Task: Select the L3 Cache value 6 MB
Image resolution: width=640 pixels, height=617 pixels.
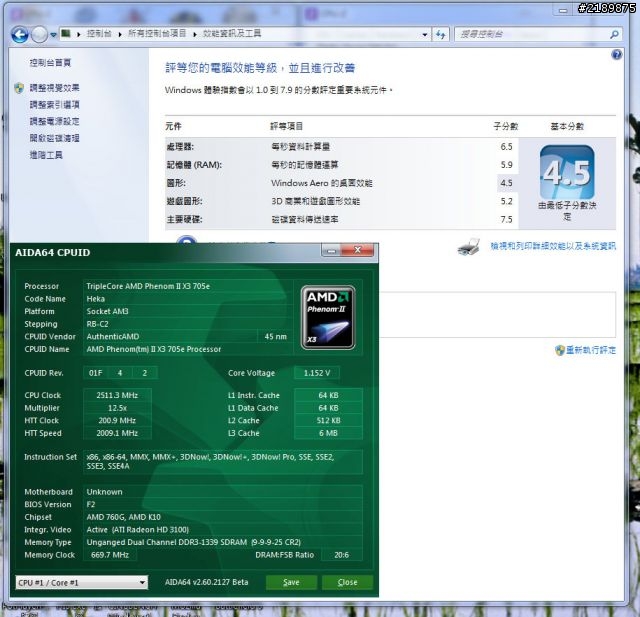Action: 328,433
